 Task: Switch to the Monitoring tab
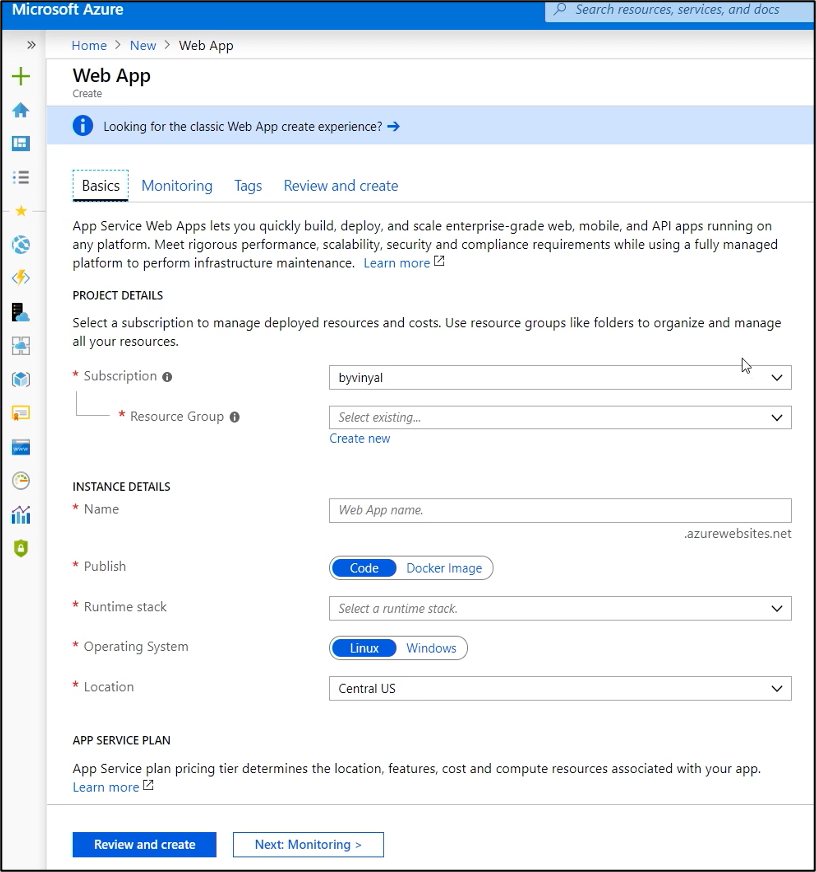point(177,186)
